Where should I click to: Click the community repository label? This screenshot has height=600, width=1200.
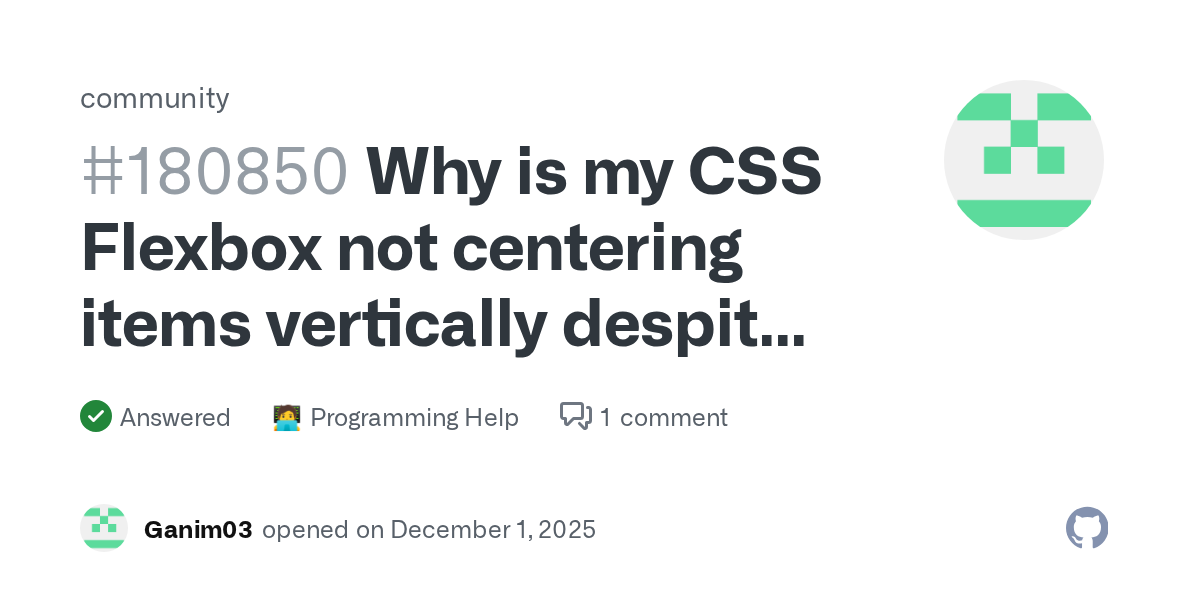tap(154, 98)
